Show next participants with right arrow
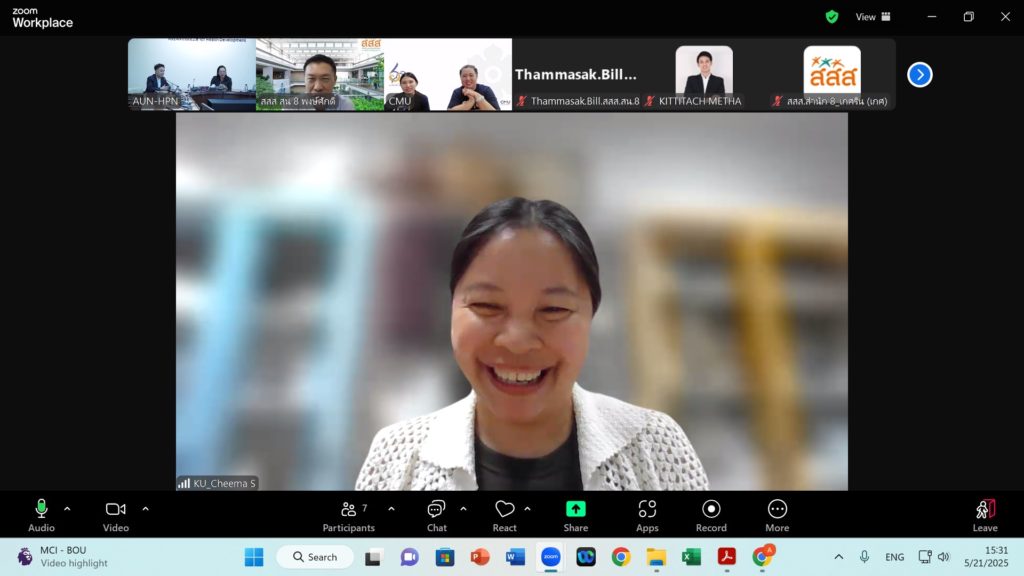This screenshot has height=576, width=1024. tap(919, 75)
